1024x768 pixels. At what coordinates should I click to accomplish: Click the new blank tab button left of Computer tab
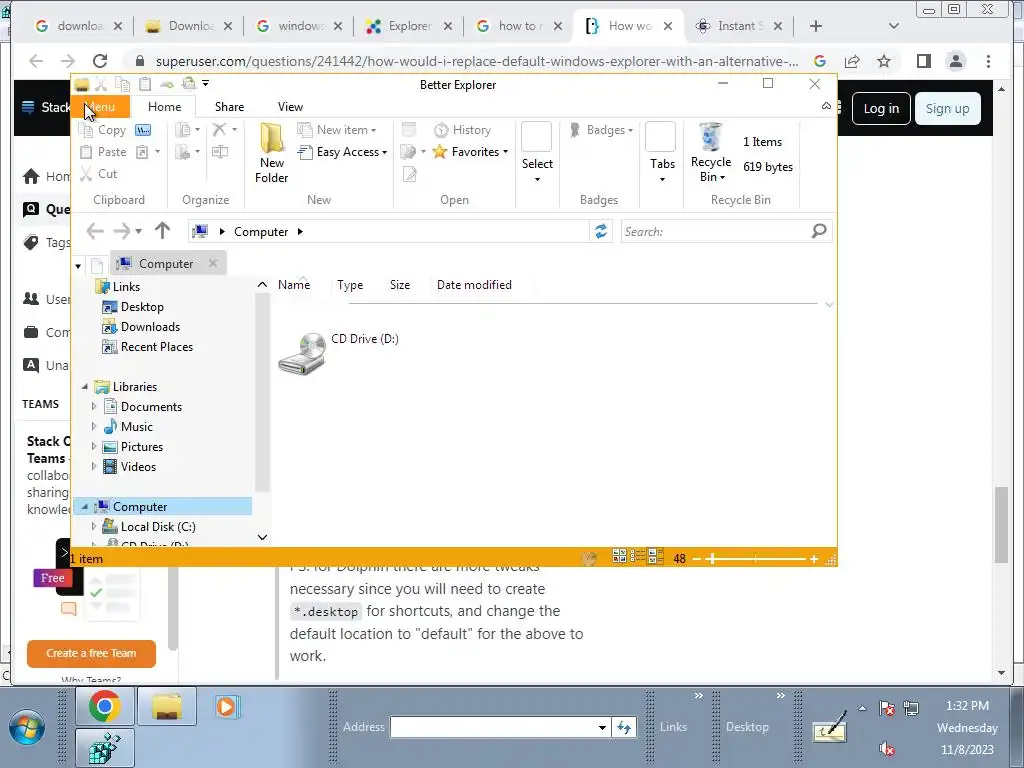tap(97, 265)
